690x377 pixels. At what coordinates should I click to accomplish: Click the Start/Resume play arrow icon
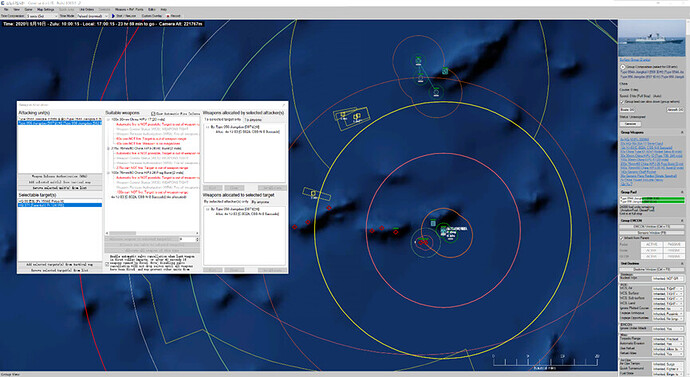(x=114, y=15)
